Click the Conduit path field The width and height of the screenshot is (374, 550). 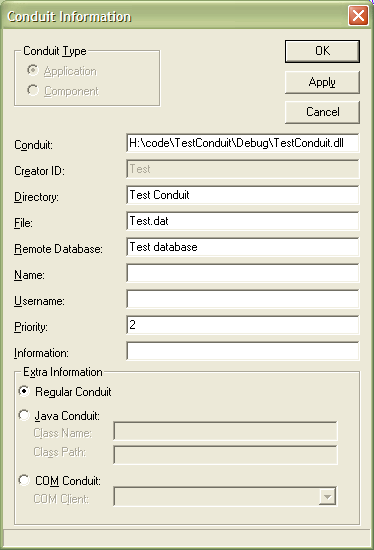pos(242,143)
